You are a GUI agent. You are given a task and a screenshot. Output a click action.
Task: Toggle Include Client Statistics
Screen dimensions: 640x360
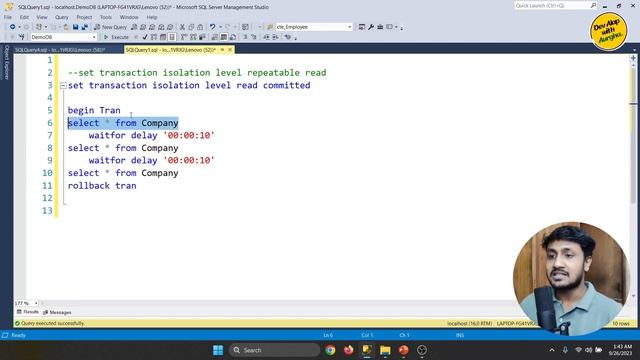[x=202, y=37]
